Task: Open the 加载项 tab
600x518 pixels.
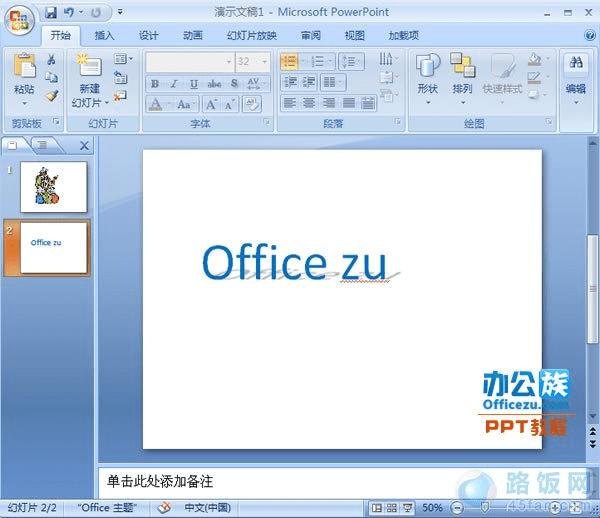Action: click(x=403, y=36)
